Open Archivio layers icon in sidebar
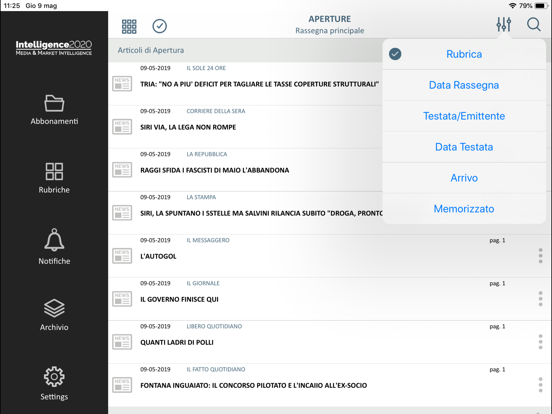552x414 pixels. pos(54,308)
